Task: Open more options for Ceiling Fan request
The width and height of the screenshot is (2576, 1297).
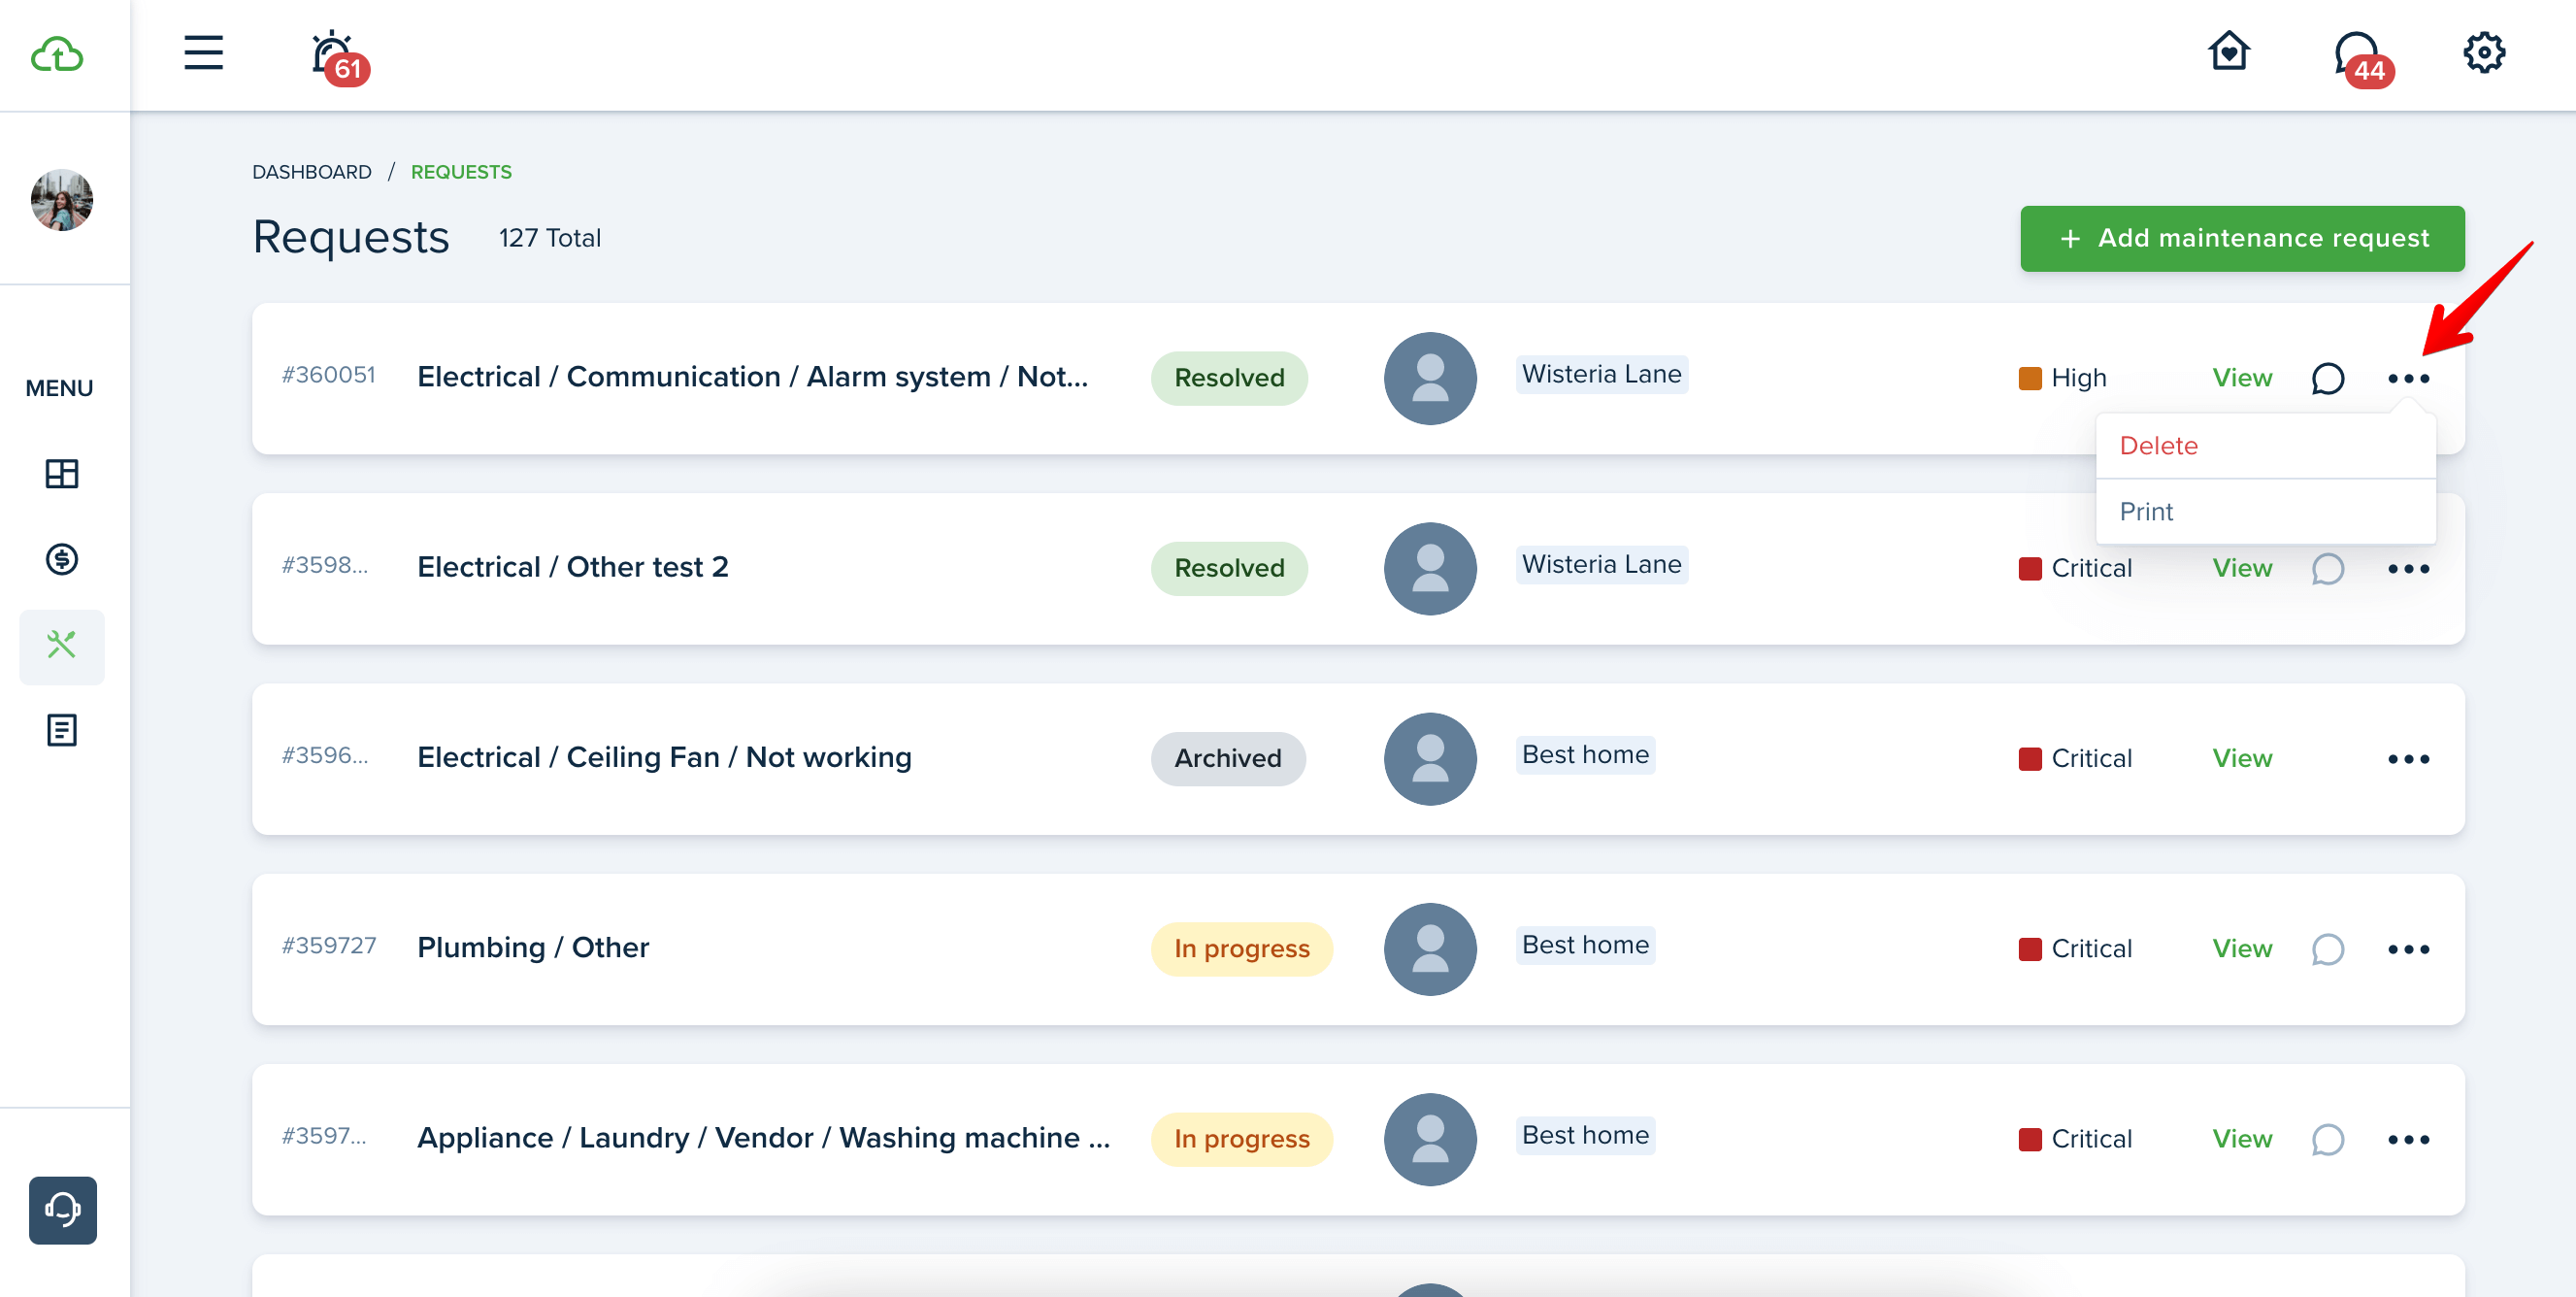Action: tap(2408, 759)
